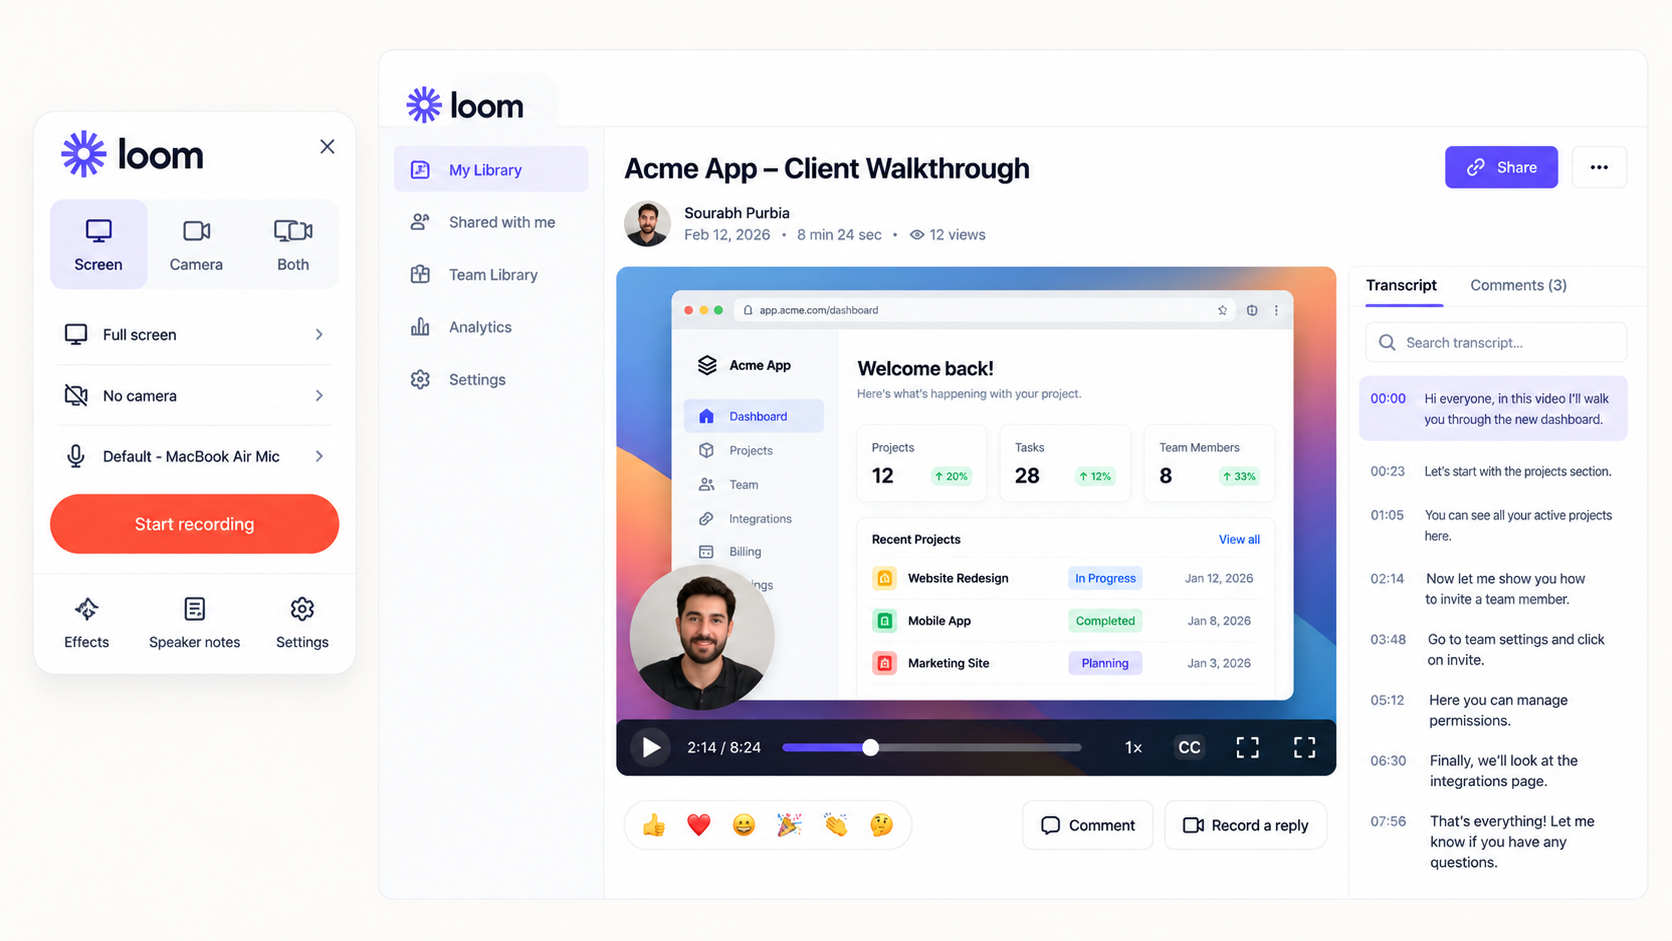1672x941 pixels.
Task: Open Speaker notes in the recorder
Action: click(x=194, y=623)
